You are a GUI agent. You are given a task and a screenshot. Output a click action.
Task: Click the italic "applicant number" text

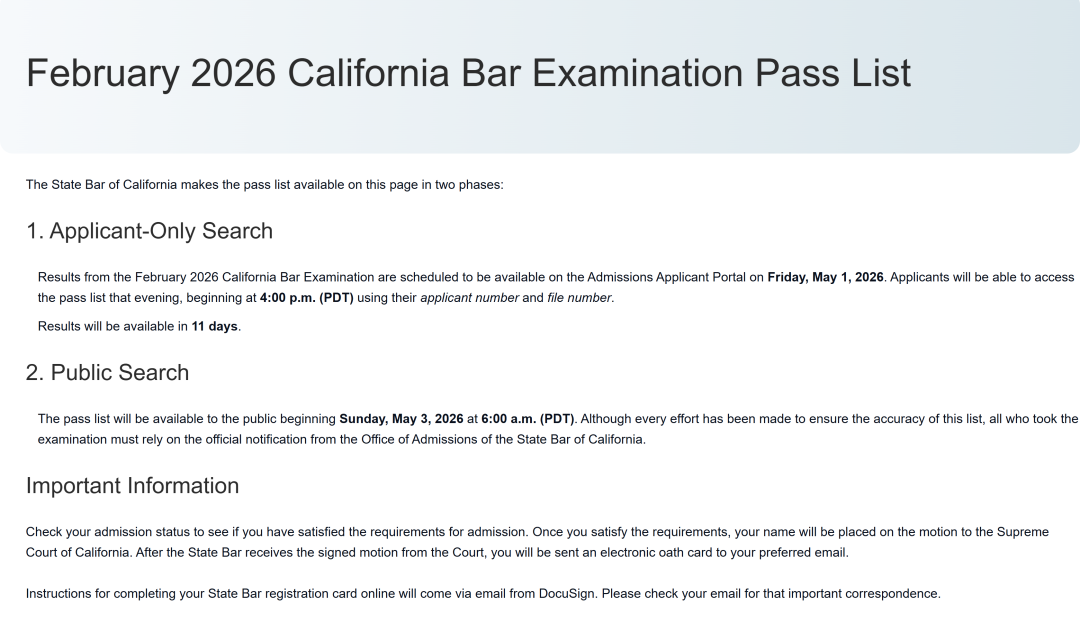[469, 298]
